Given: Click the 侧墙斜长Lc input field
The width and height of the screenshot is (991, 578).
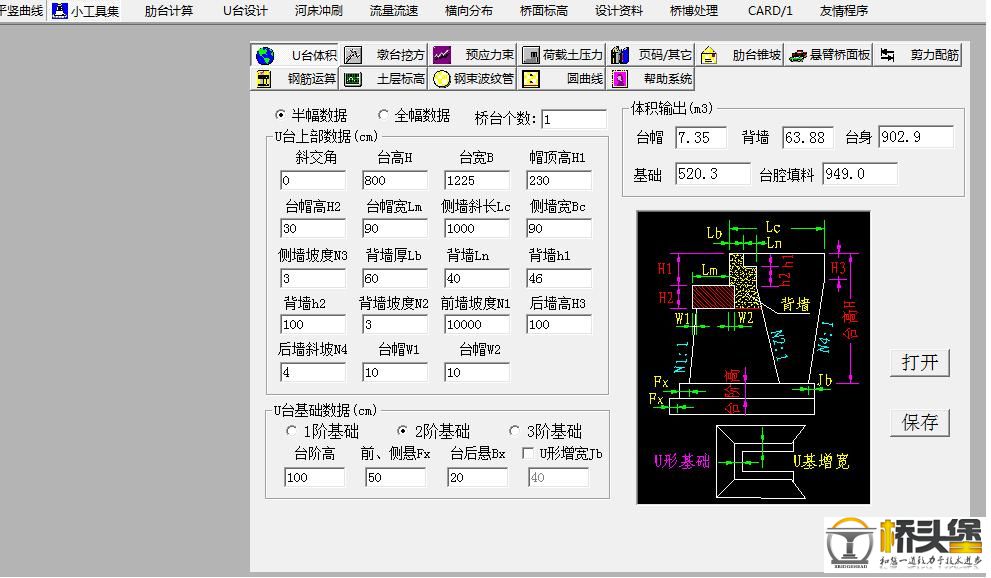Looking at the screenshot, I should 477,228.
